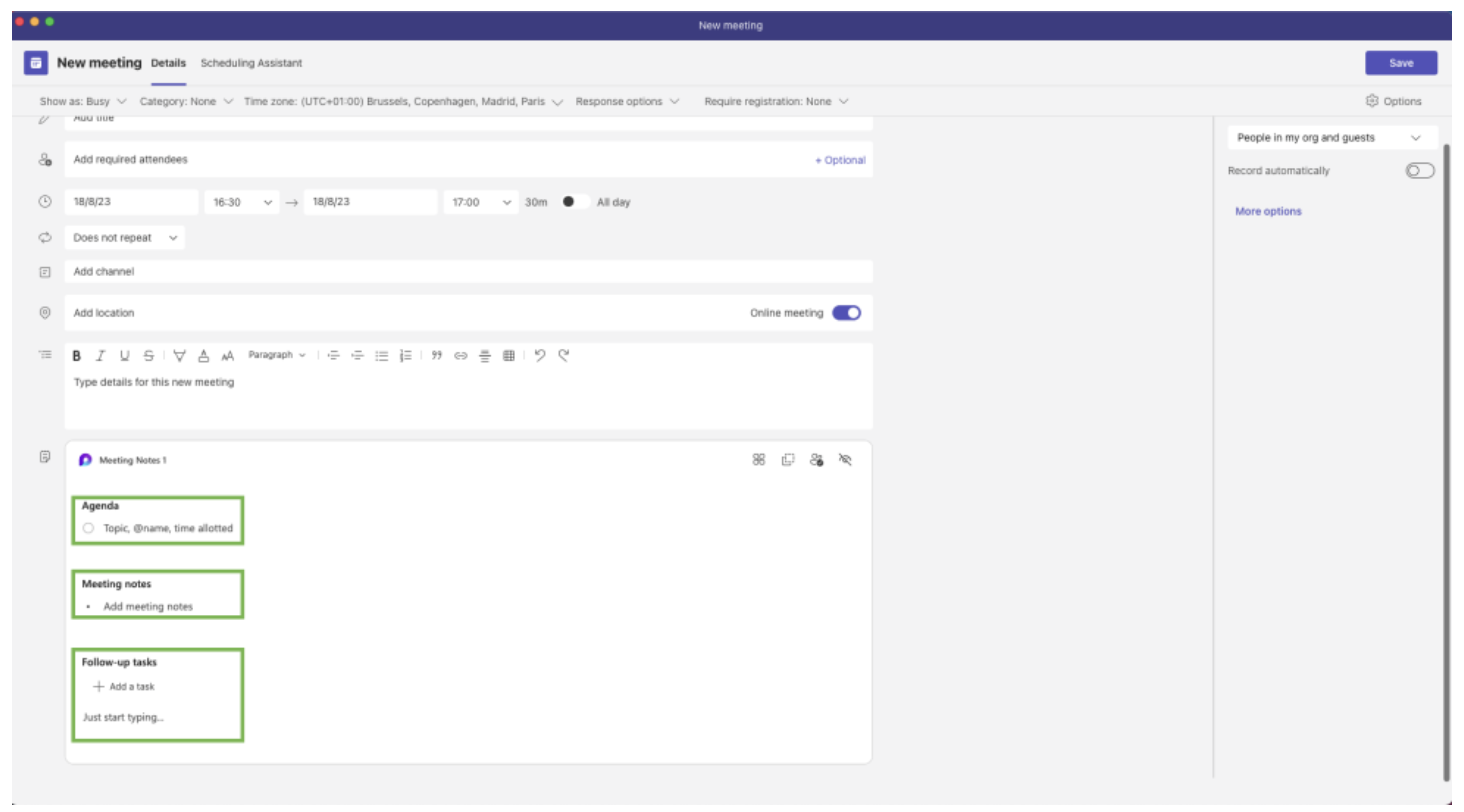Click the Save button
Image resolution: width=1464 pixels, height=812 pixels.
[x=1400, y=63]
